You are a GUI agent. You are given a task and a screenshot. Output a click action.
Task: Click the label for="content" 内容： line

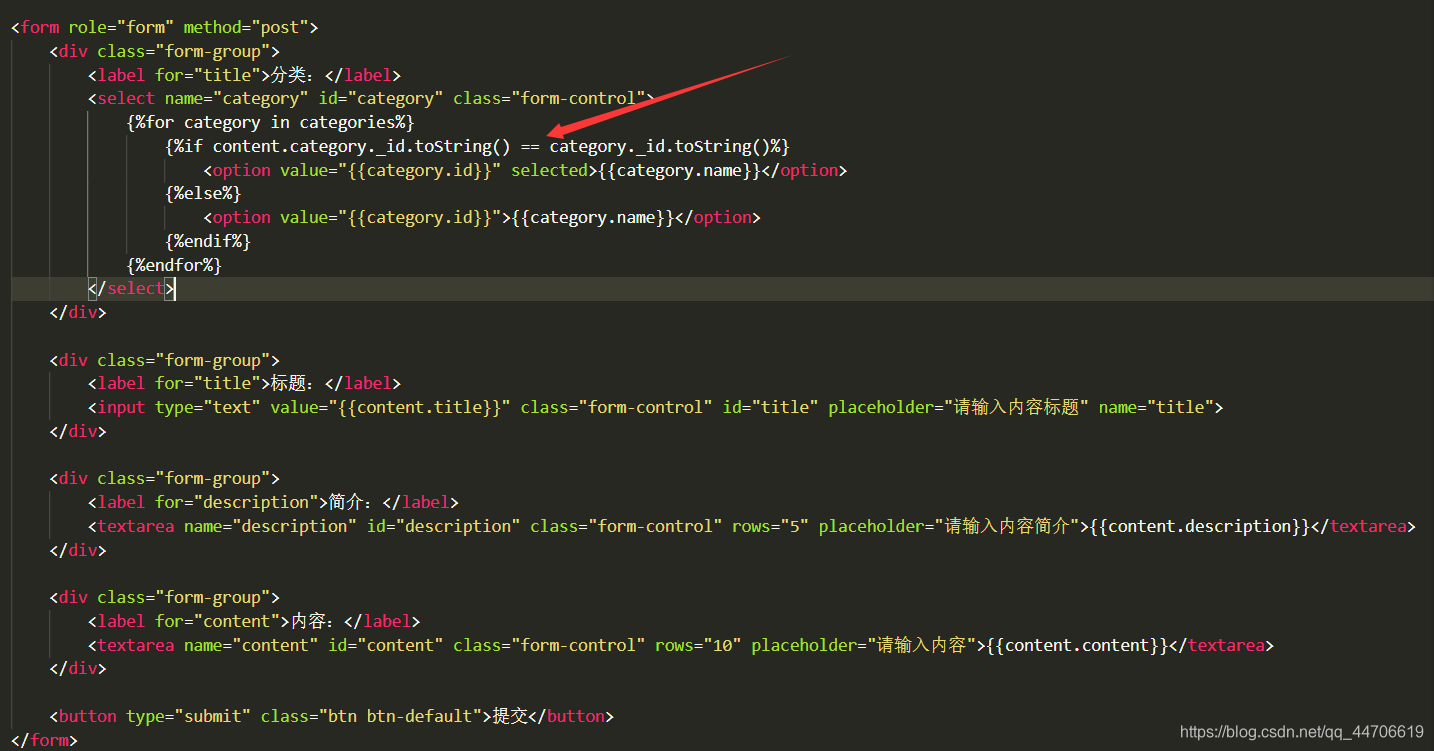click(254, 621)
